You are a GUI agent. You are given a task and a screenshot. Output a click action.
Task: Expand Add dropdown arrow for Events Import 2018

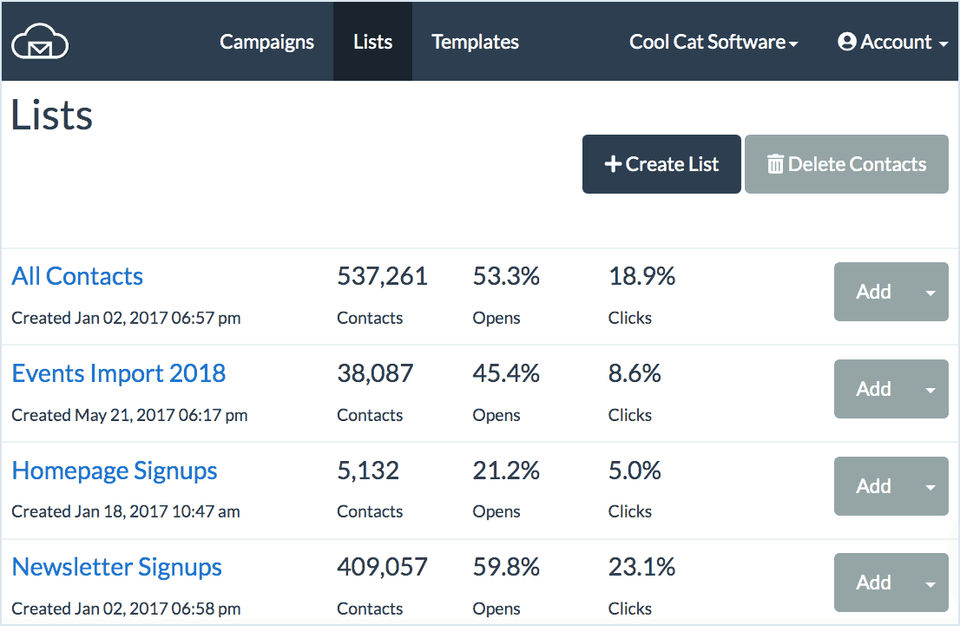coord(930,390)
